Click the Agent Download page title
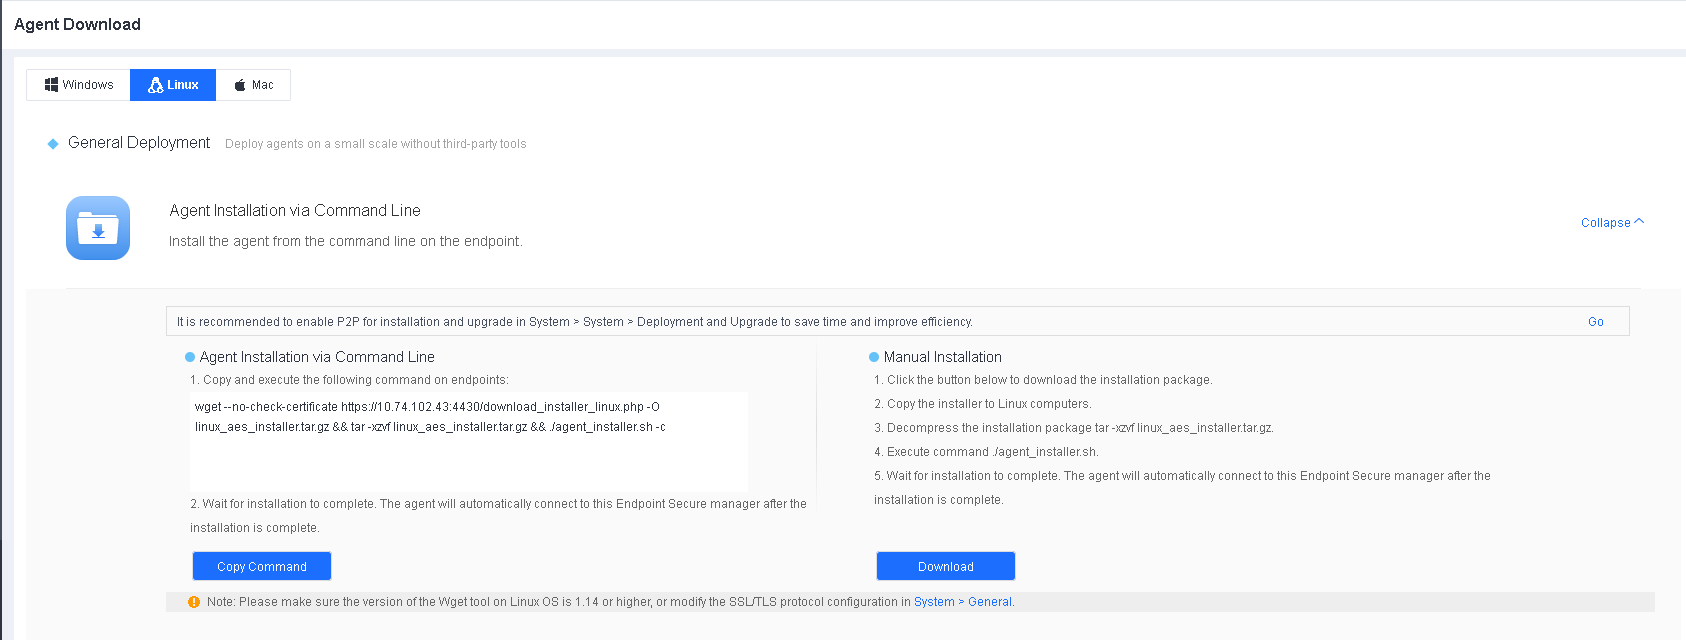This screenshot has height=640, width=1686. (x=77, y=24)
